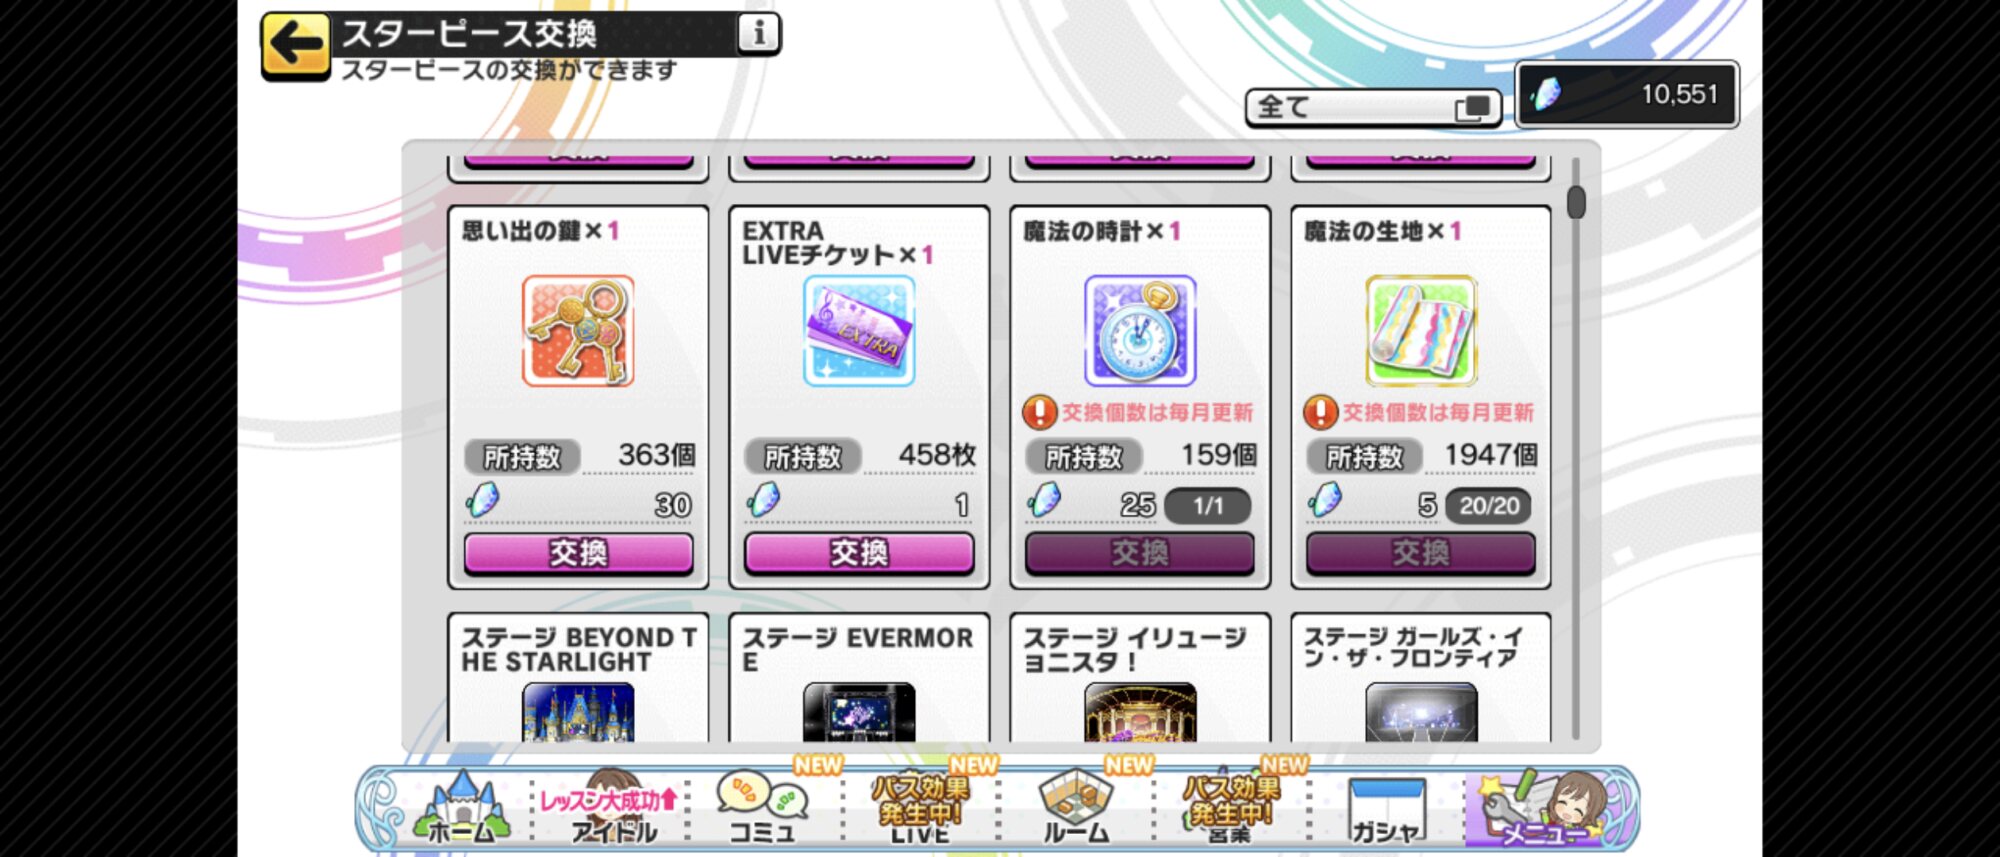Select the 魔法の生地 fabric icon
The width and height of the screenshot is (2000, 857).
click(x=1421, y=331)
